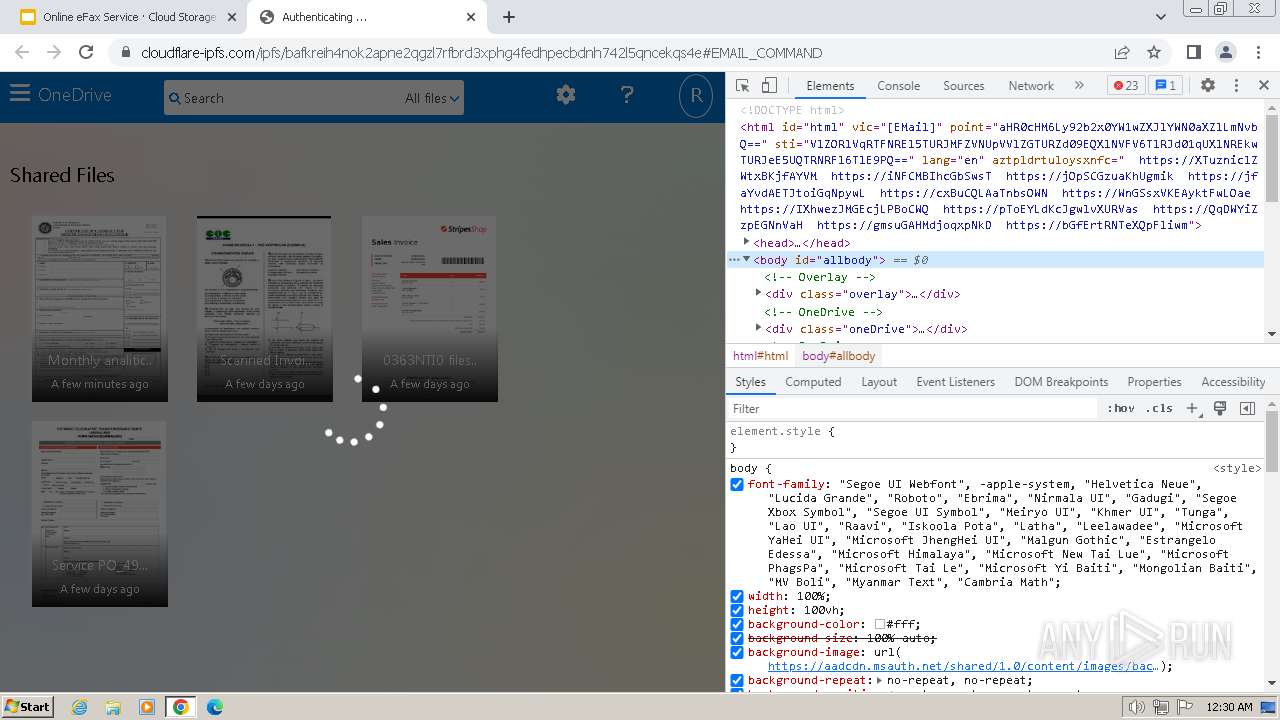Open DevTools settings gear
The width and height of the screenshot is (1280, 720).
pyautogui.click(x=1208, y=86)
